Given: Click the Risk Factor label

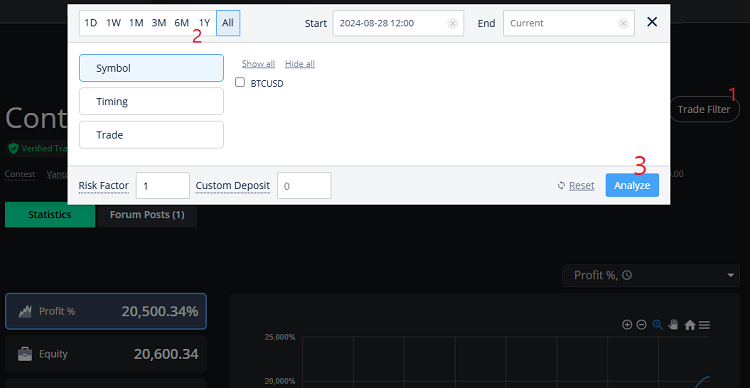Looking at the screenshot, I should coord(104,186).
